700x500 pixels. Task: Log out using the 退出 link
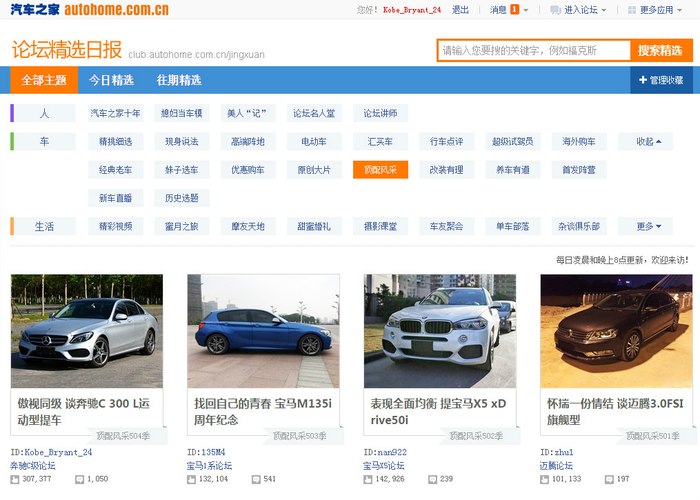(x=460, y=10)
